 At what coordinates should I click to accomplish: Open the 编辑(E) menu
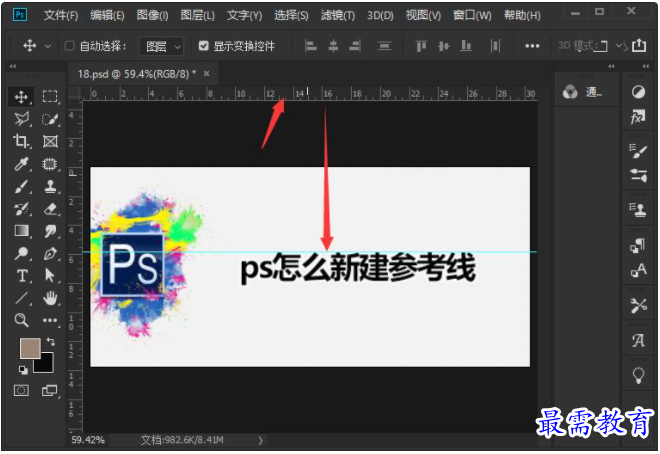click(107, 16)
